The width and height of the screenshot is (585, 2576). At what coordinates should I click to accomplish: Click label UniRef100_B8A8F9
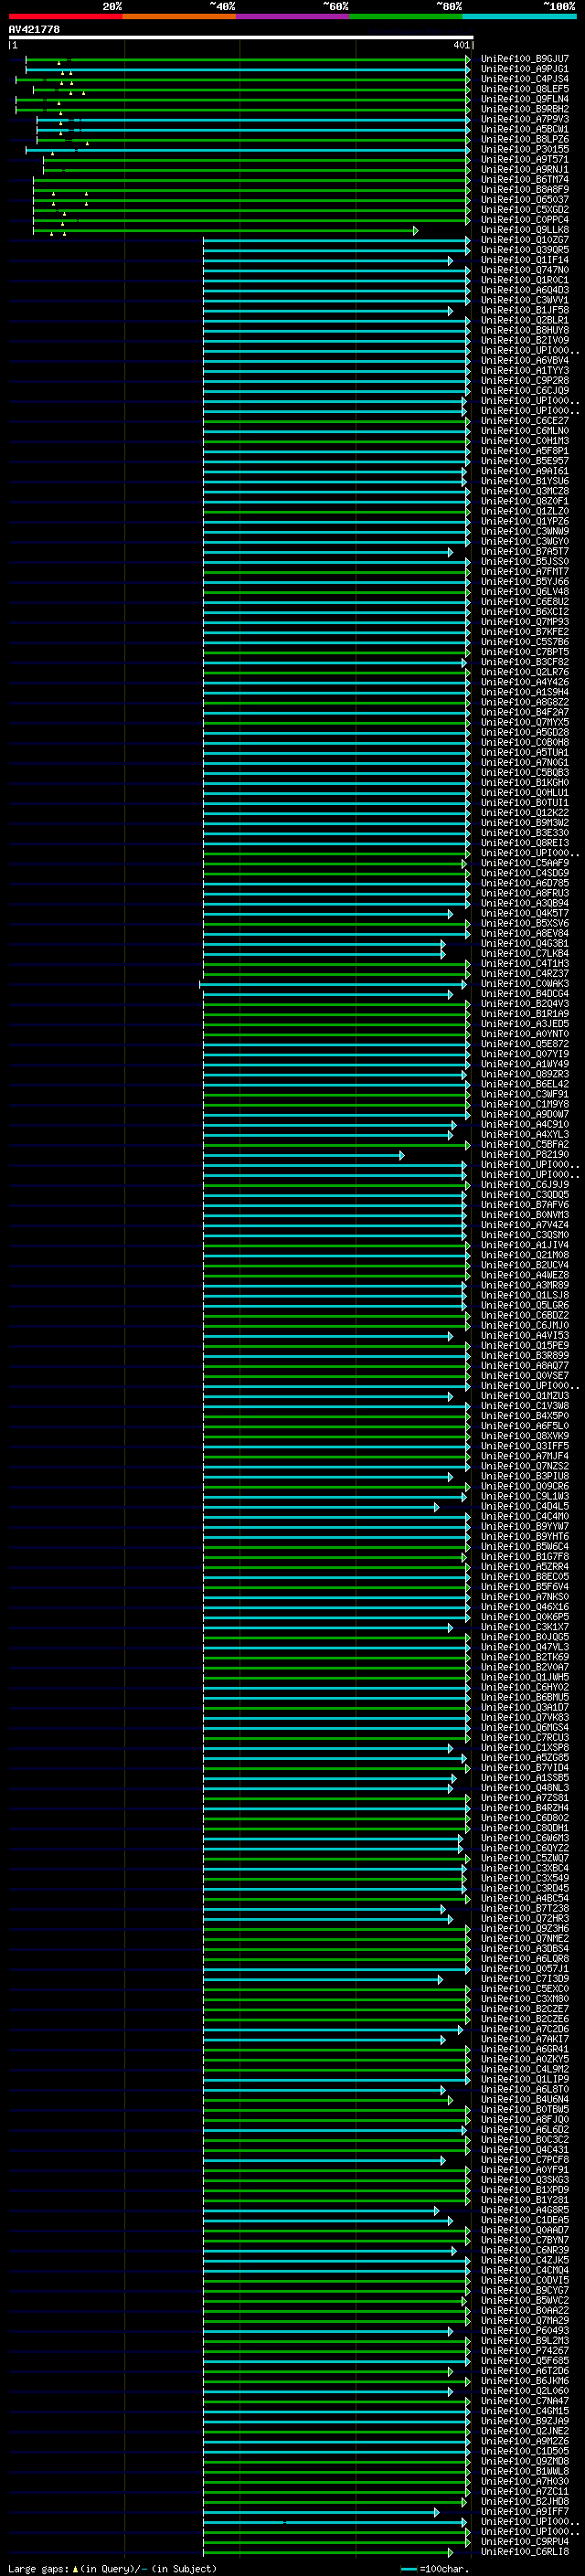click(x=525, y=190)
